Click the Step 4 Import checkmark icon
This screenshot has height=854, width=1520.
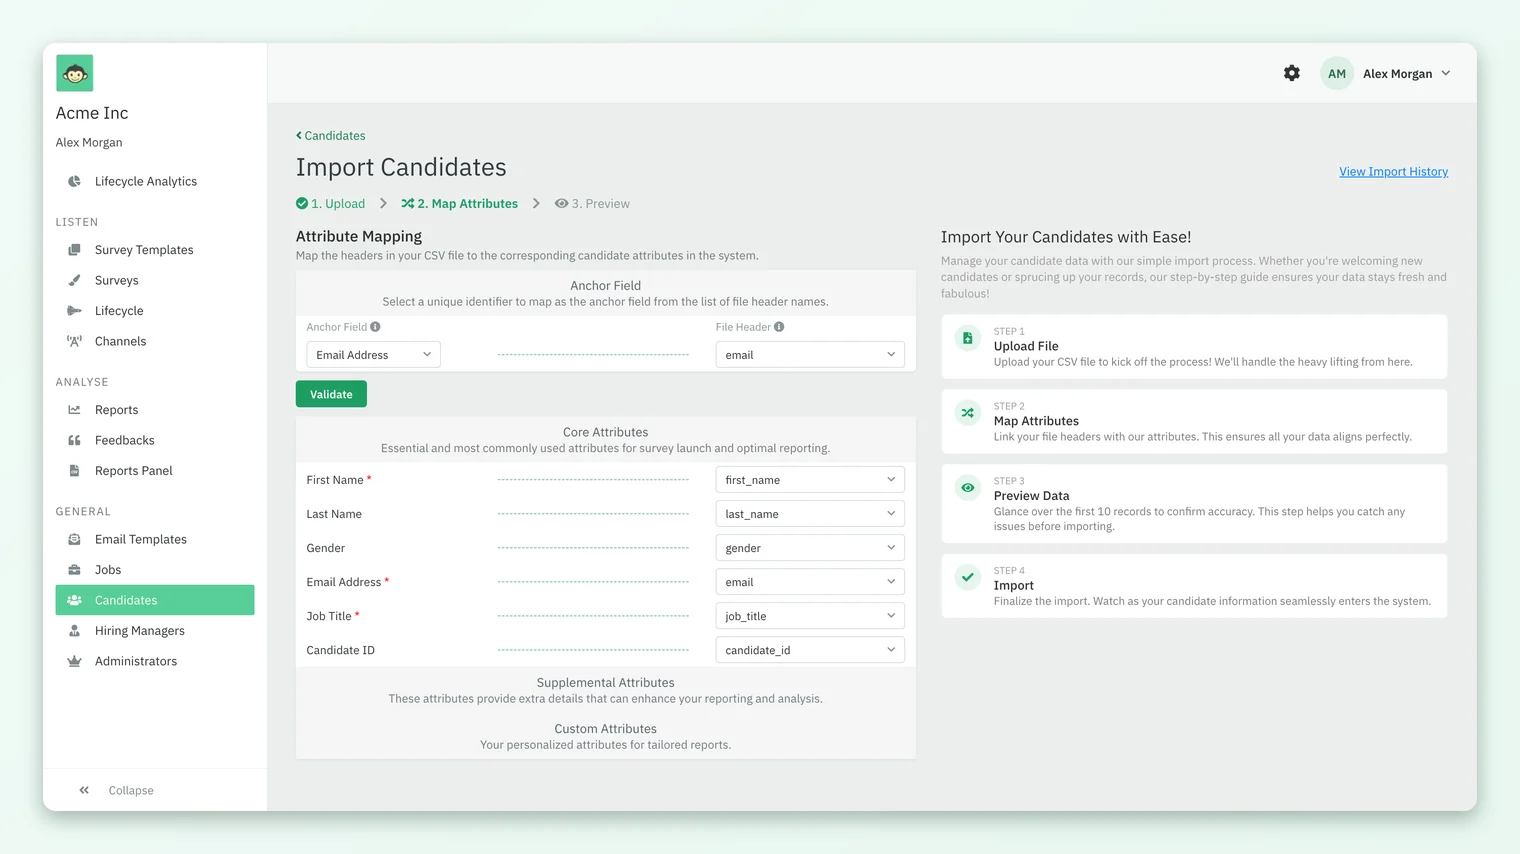click(x=967, y=577)
